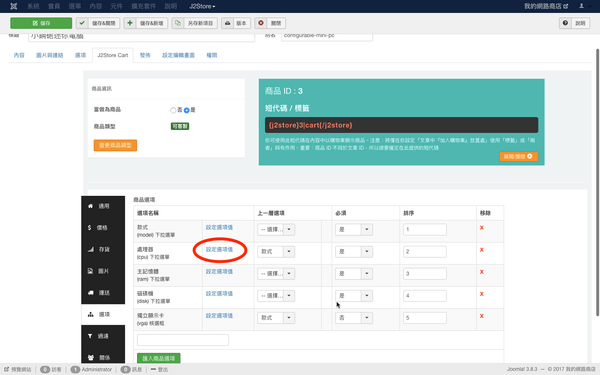
Task: Open required dropdown for vga row
Action: click(x=354, y=318)
